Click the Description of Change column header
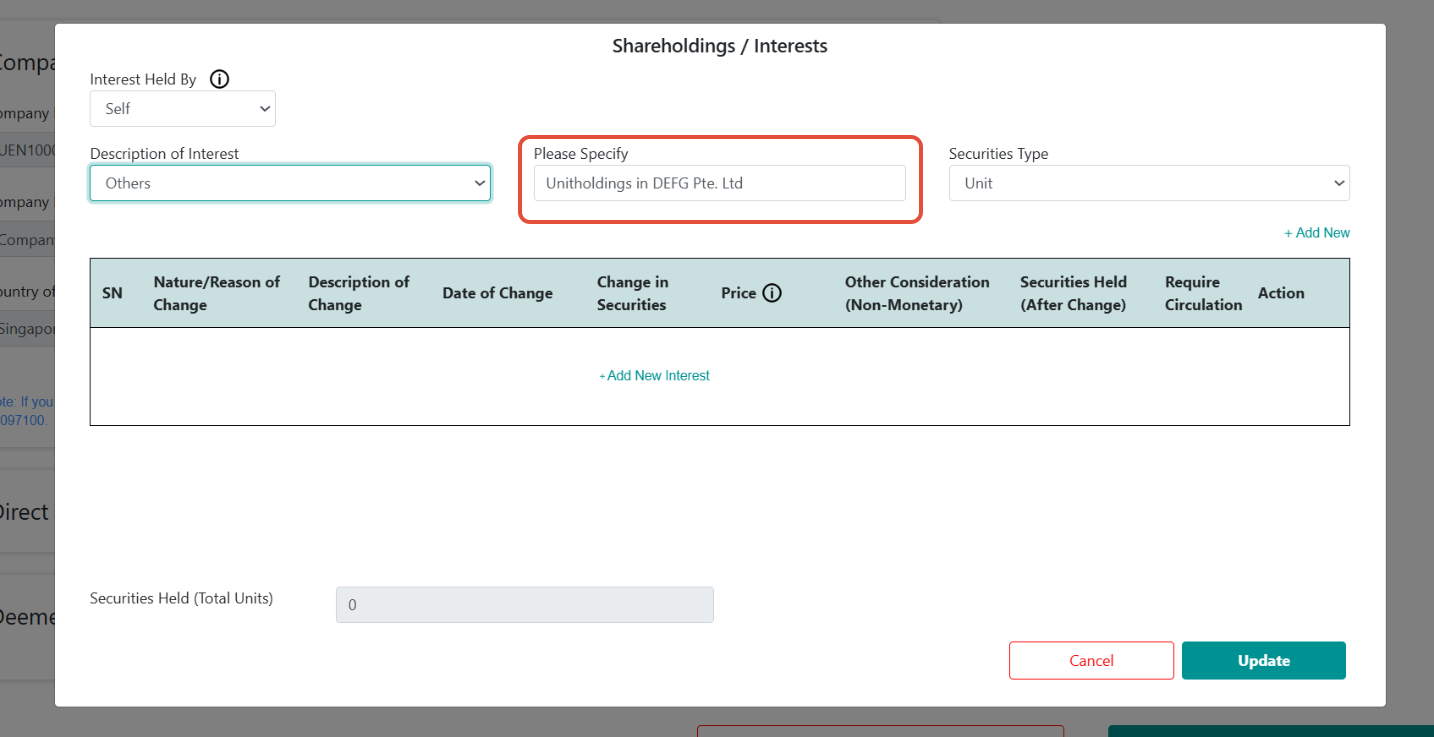Viewport: 1434px width, 737px height. 359,293
